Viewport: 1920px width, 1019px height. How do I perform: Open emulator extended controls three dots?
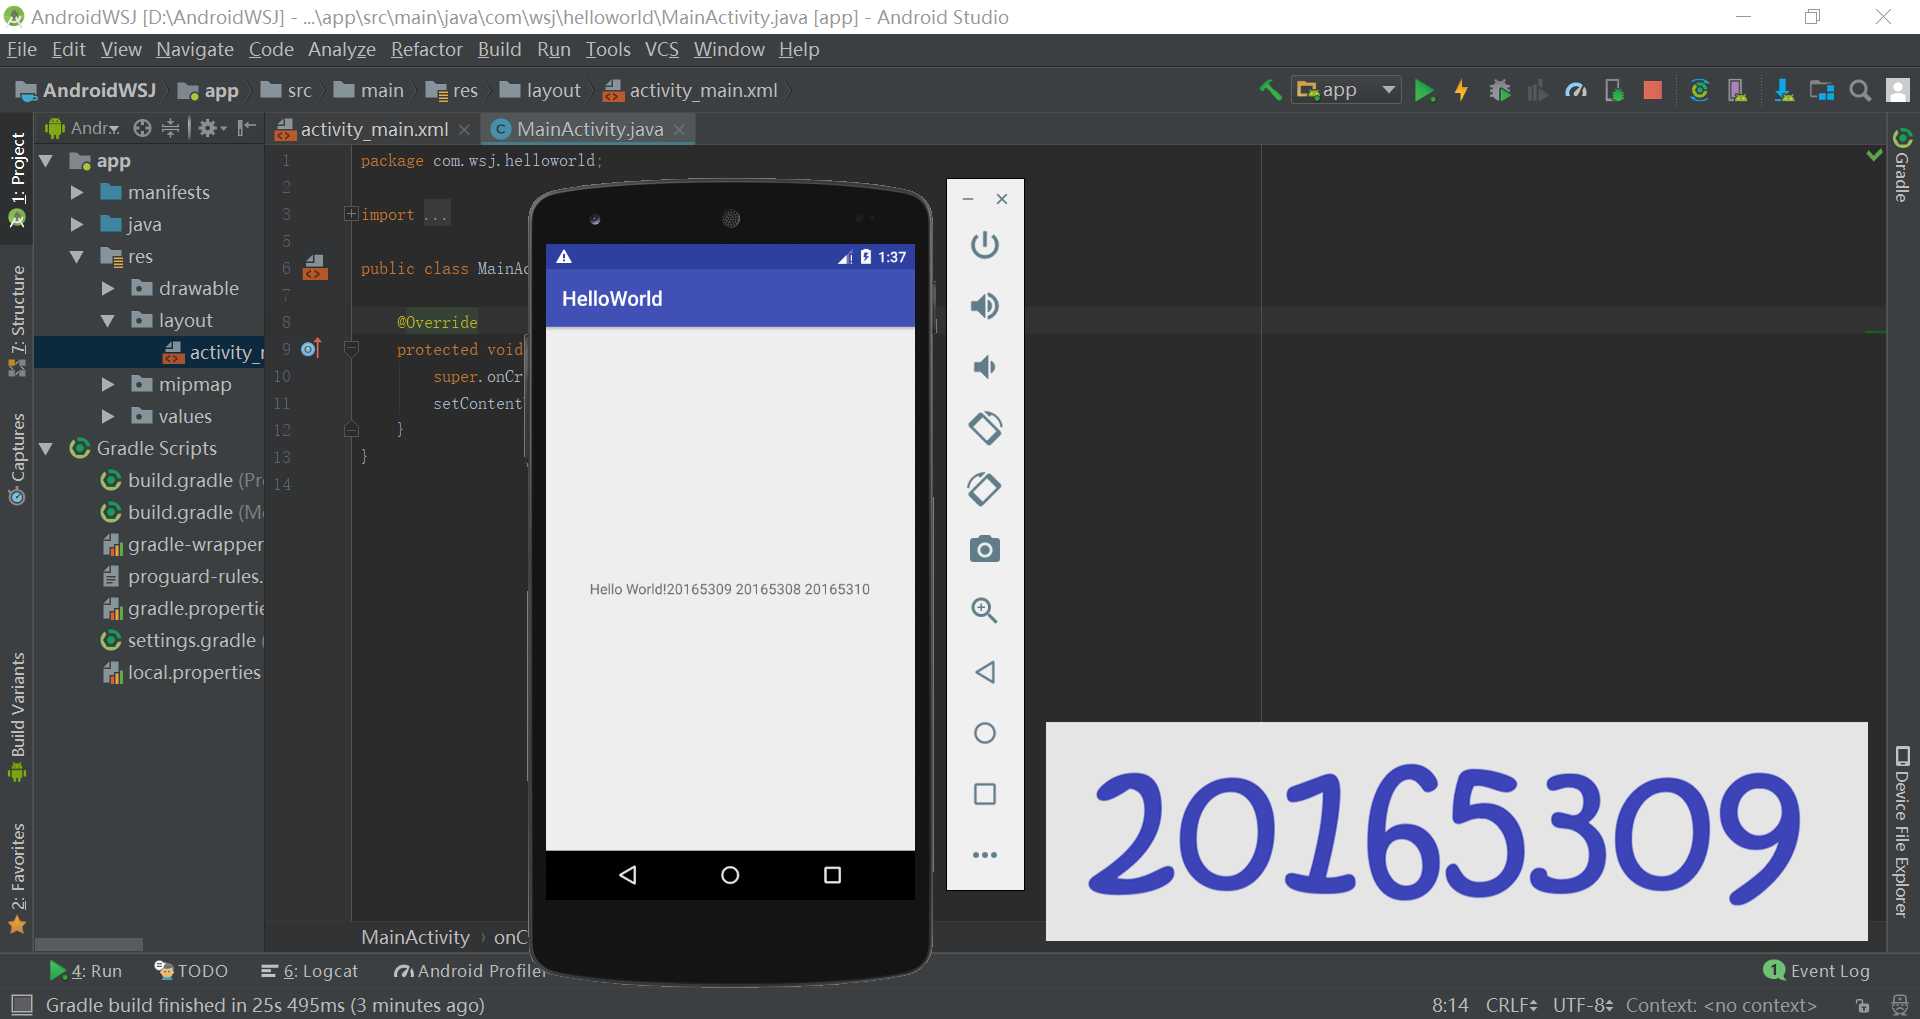(x=985, y=855)
